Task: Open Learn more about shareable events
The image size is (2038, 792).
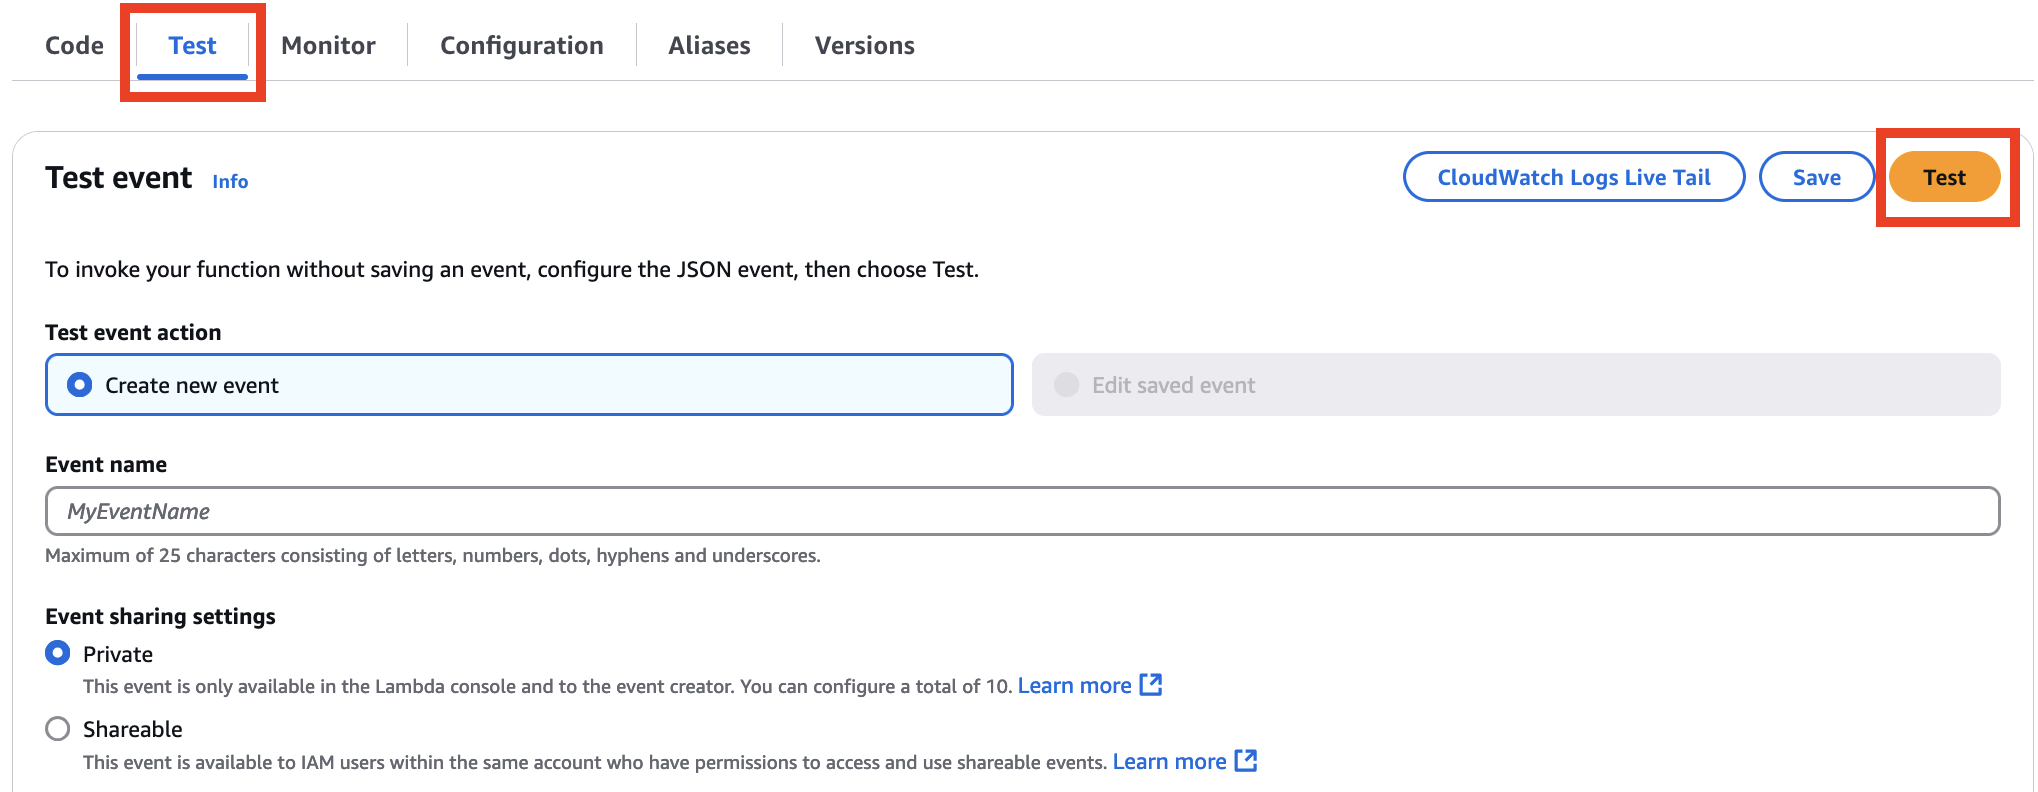Action: pos(1170,761)
